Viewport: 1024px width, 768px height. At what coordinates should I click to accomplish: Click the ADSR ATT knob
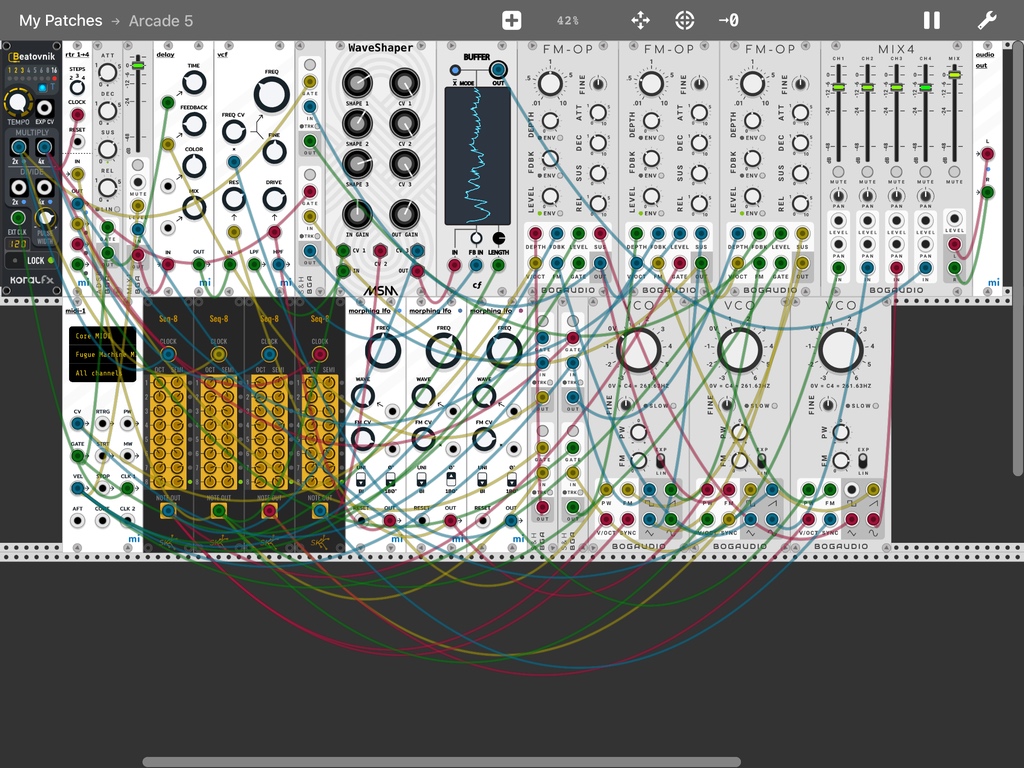pos(107,73)
